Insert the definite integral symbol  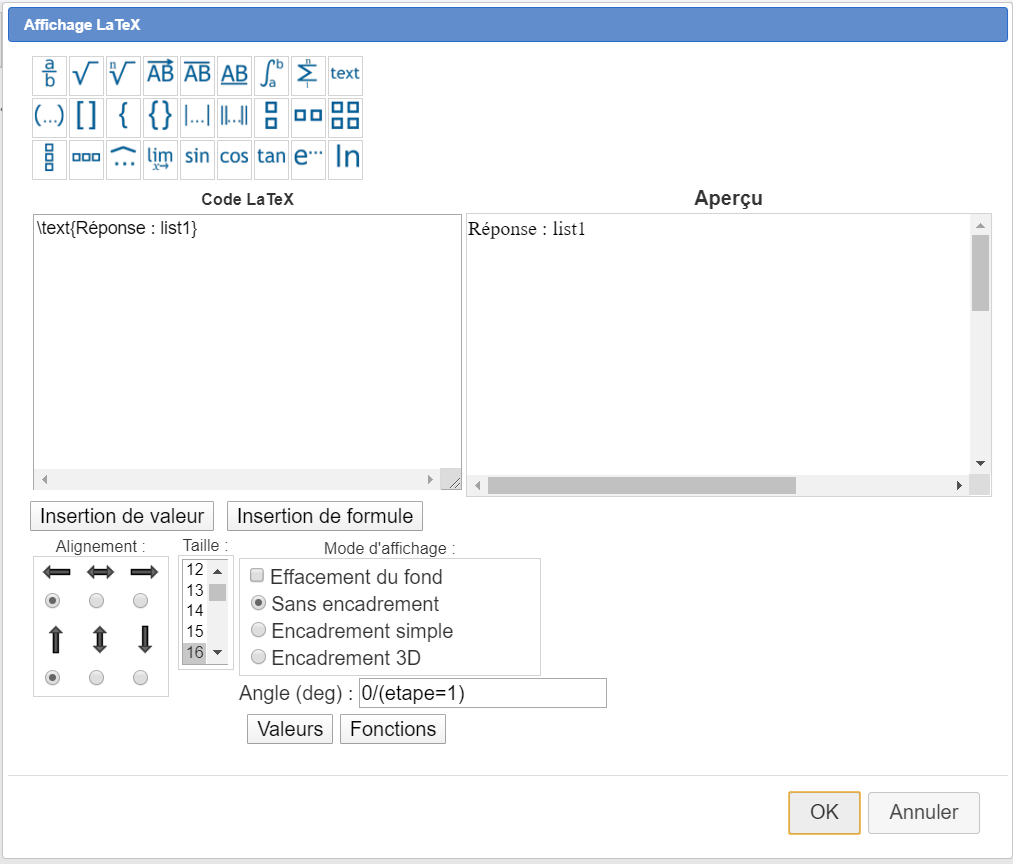click(x=271, y=74)
